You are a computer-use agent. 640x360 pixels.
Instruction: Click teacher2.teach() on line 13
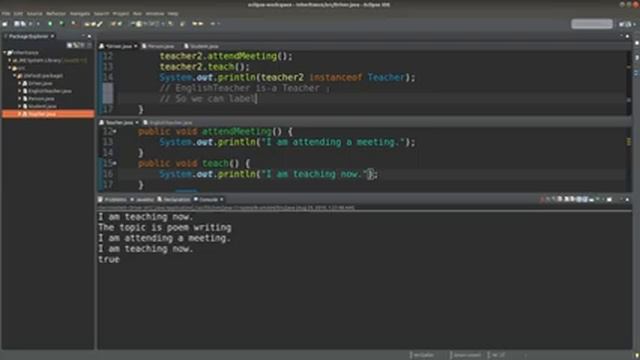click(204, 67)
